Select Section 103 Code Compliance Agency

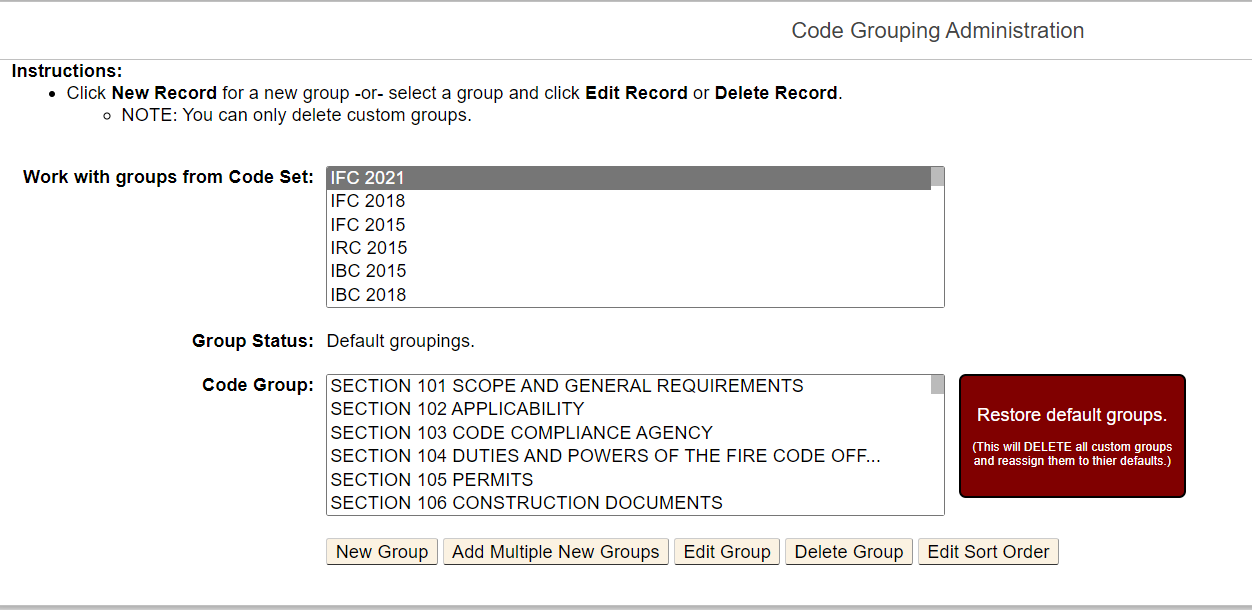pyautogui.click(x=522, y=433)
